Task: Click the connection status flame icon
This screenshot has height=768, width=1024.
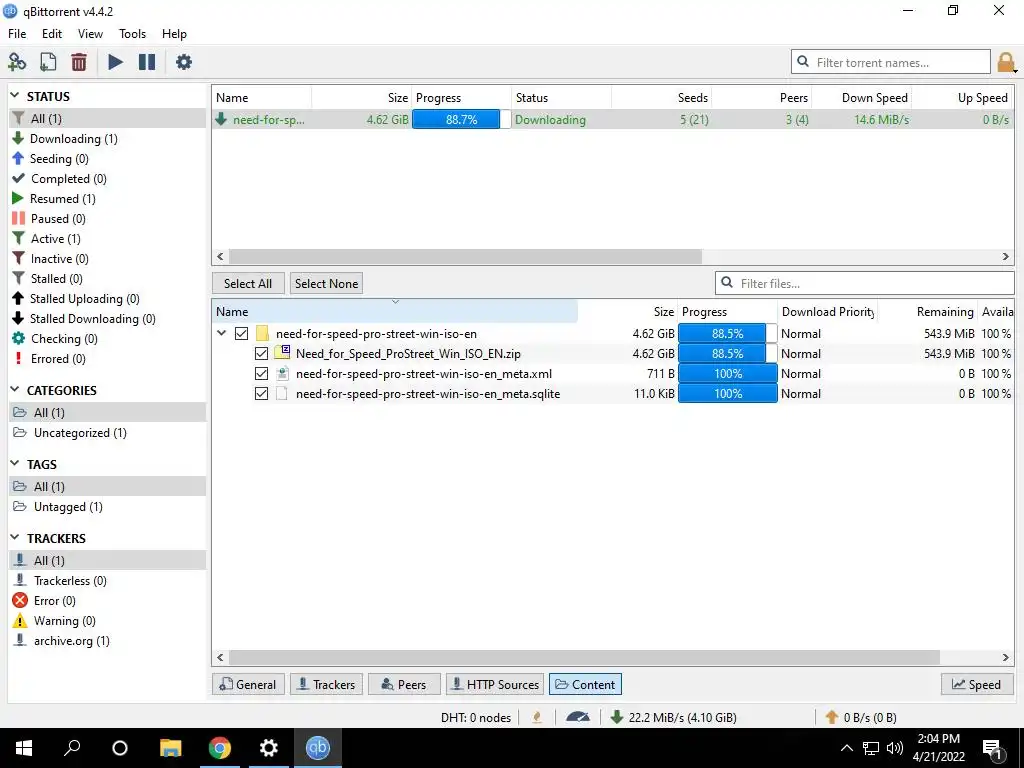Action: [x=537, y=717]
